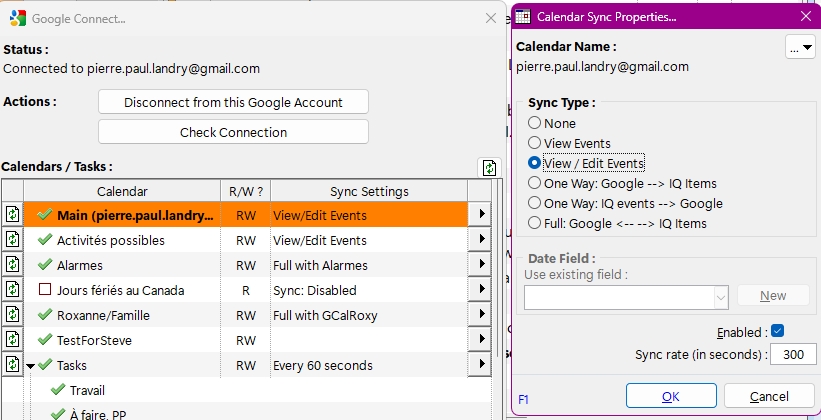The width and height of the screenshot is (821, 420).
Task: Click sync icon beside Jours fériés au Canada
Action: tap(13, 290)
